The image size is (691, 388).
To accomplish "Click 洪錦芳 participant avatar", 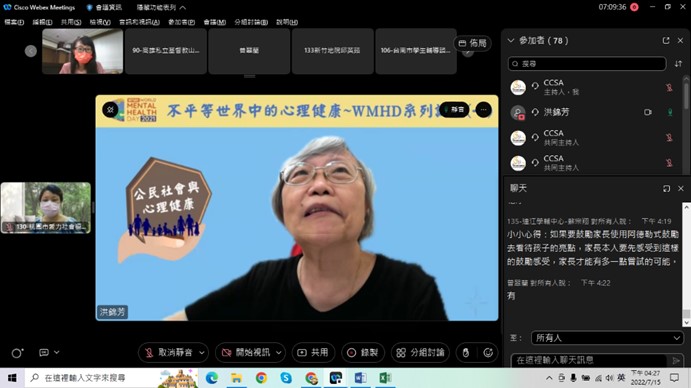I will [x=518, y=113].
